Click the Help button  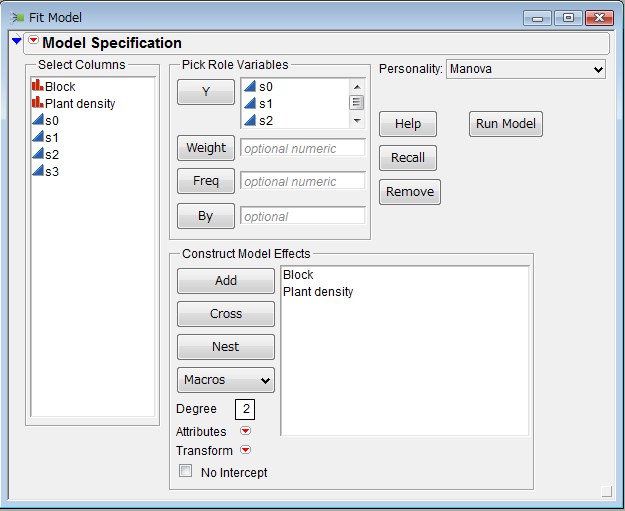click(x=408, y=124)
